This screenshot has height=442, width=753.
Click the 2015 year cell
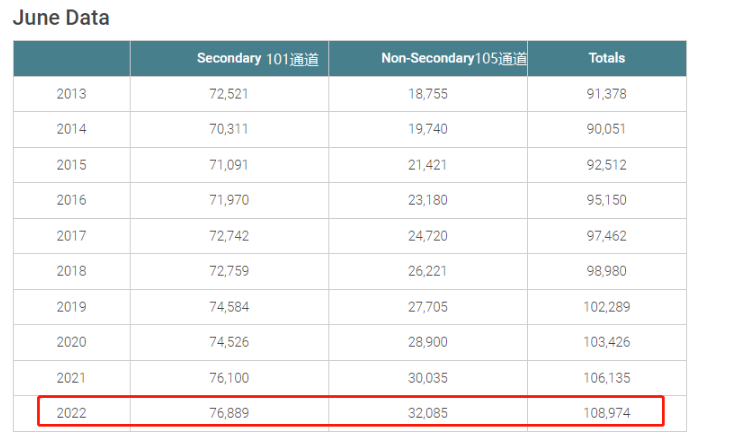(71, 165)
